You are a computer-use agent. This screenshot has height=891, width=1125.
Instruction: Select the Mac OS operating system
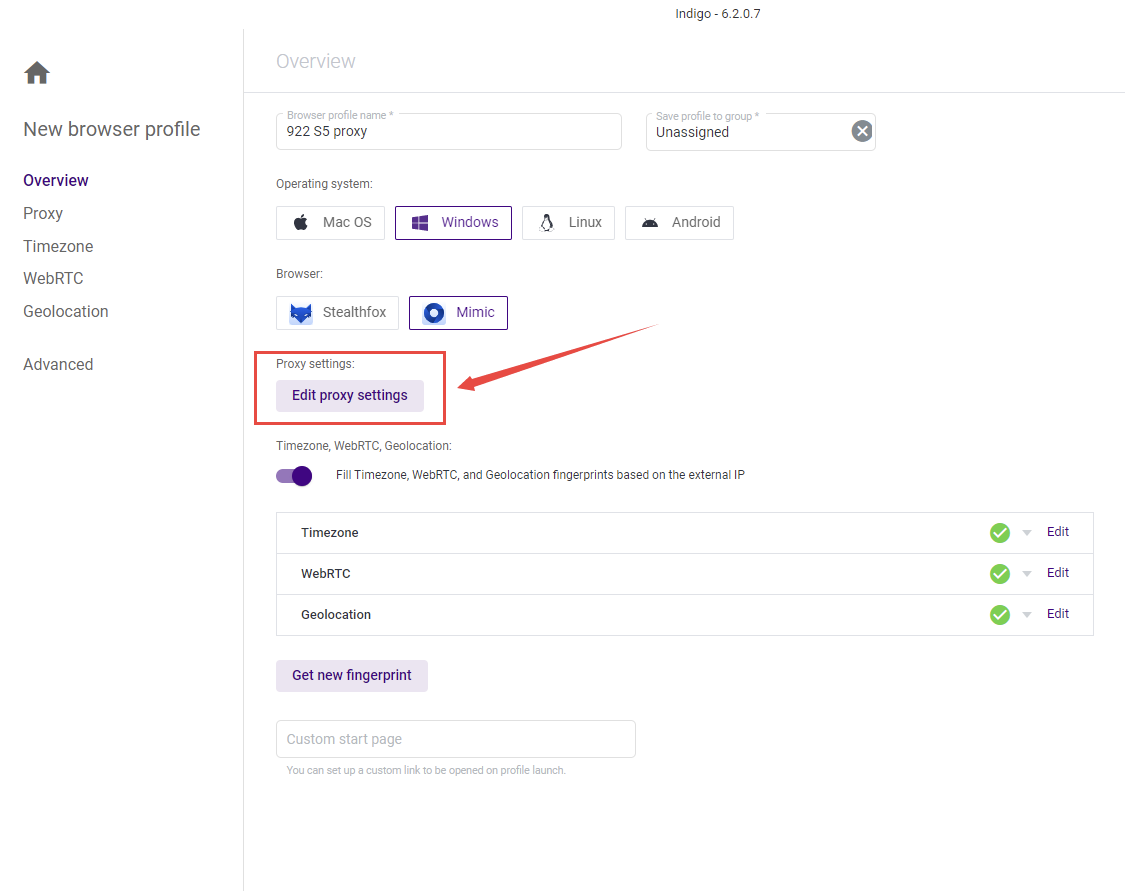[x=330, y=223]
